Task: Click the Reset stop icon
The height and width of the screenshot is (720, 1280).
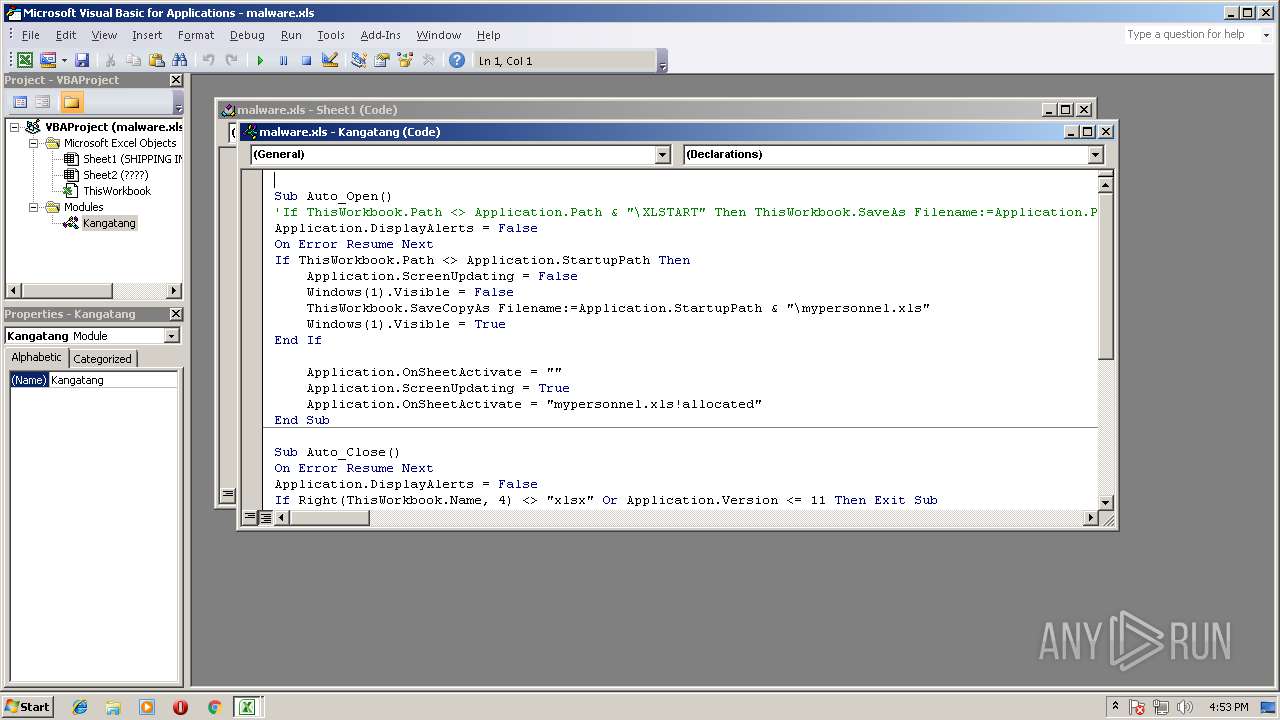Action: pyautogui.click(x=306, y=61)
